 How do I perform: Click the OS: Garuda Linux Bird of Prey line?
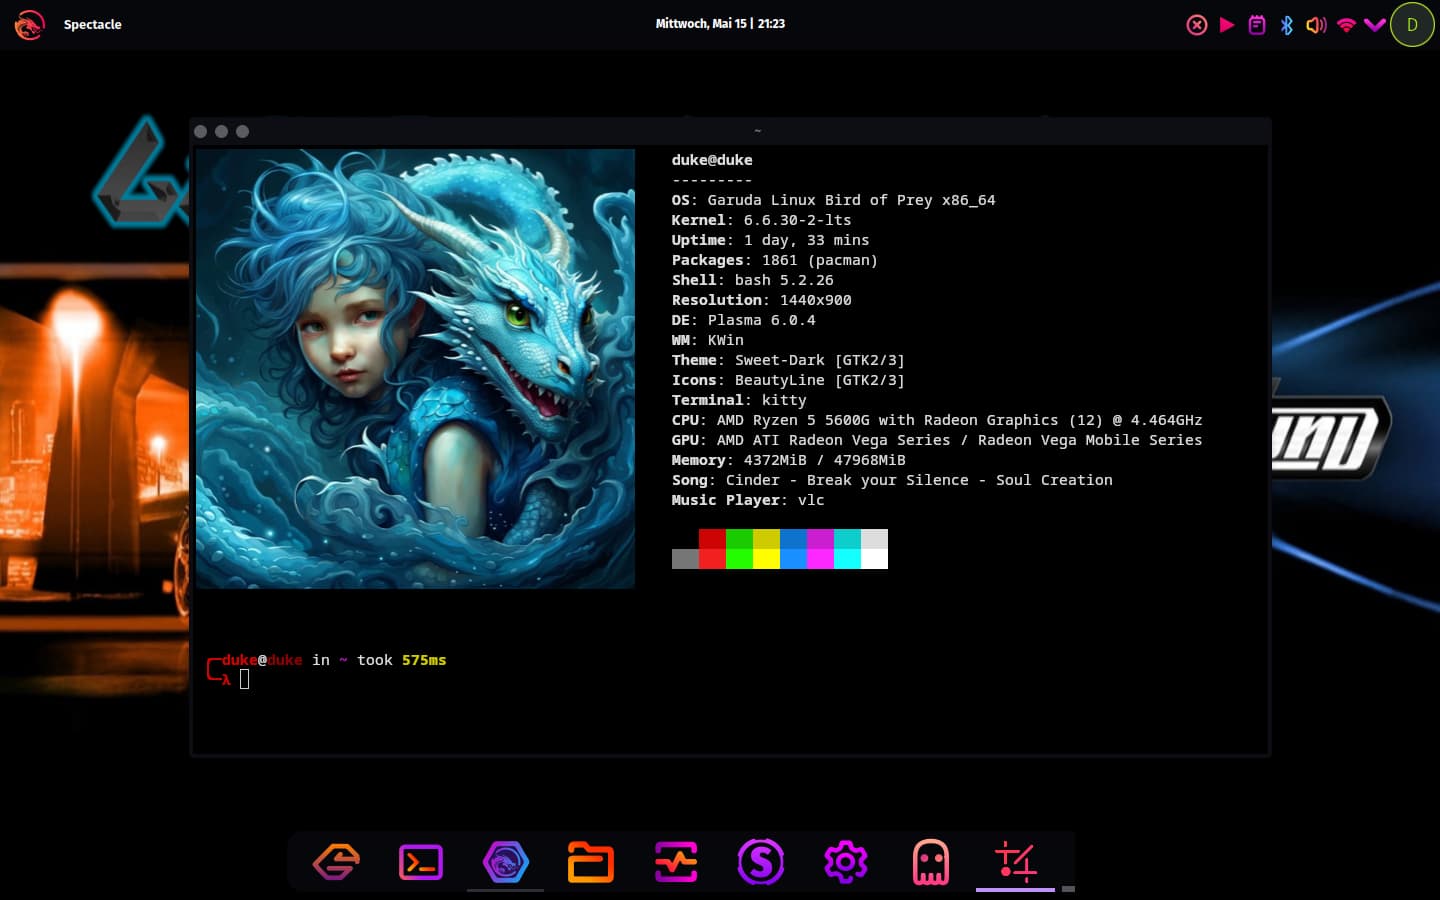834,200
